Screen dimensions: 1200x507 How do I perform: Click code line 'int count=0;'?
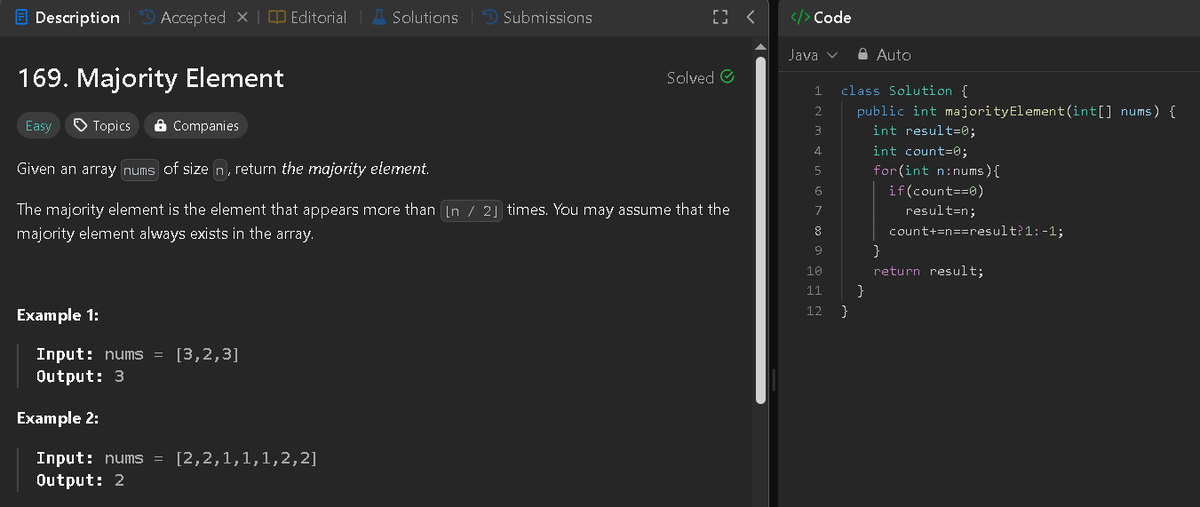921,151
